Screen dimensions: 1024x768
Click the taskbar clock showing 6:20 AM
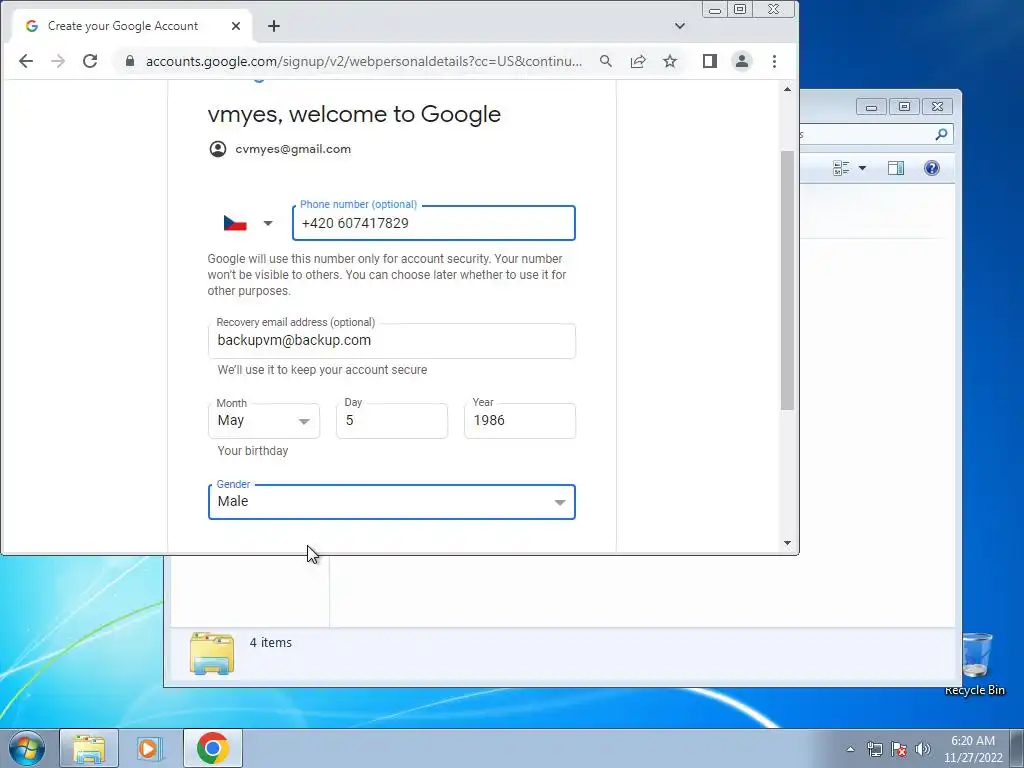coord(973,749)
